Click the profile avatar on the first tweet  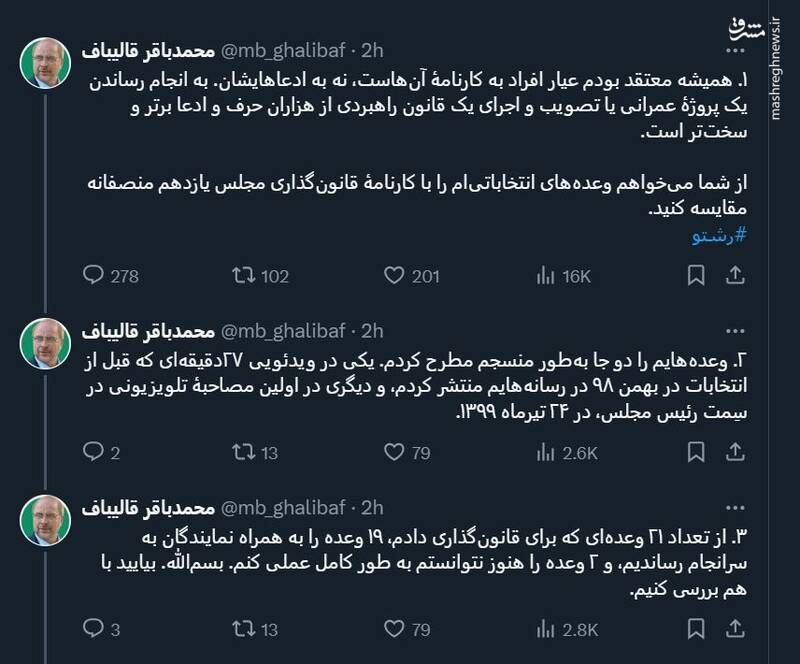pyautogui.click(x=45, y=62)
